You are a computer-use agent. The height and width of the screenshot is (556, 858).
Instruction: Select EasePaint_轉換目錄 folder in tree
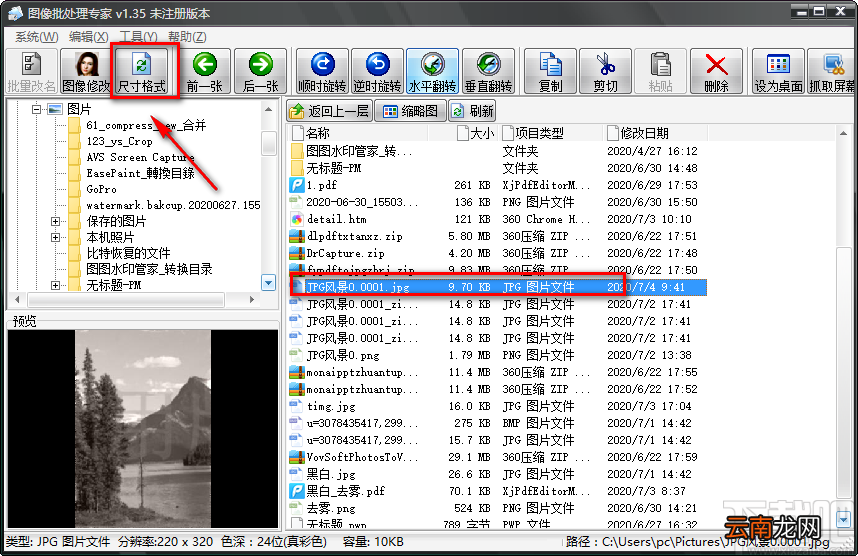141,173
